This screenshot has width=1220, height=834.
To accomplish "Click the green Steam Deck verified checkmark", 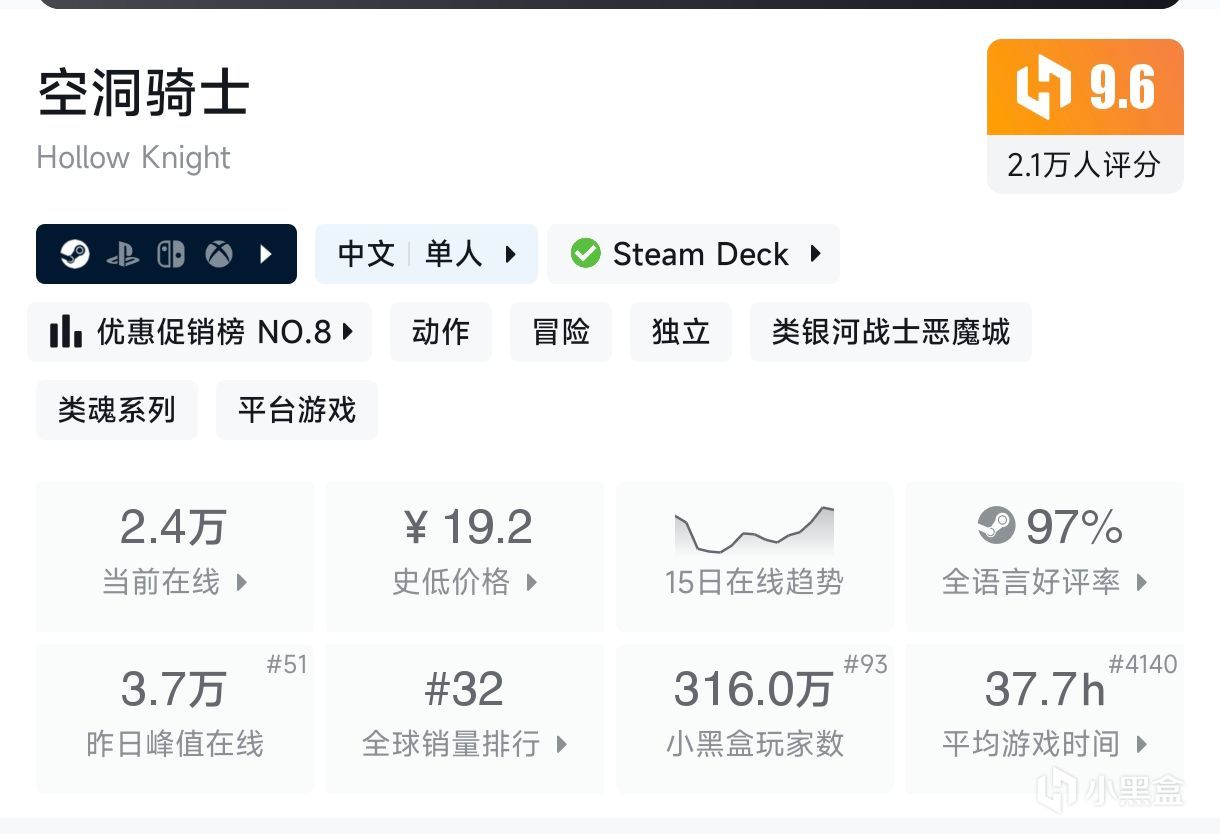I will coord(585,254).
